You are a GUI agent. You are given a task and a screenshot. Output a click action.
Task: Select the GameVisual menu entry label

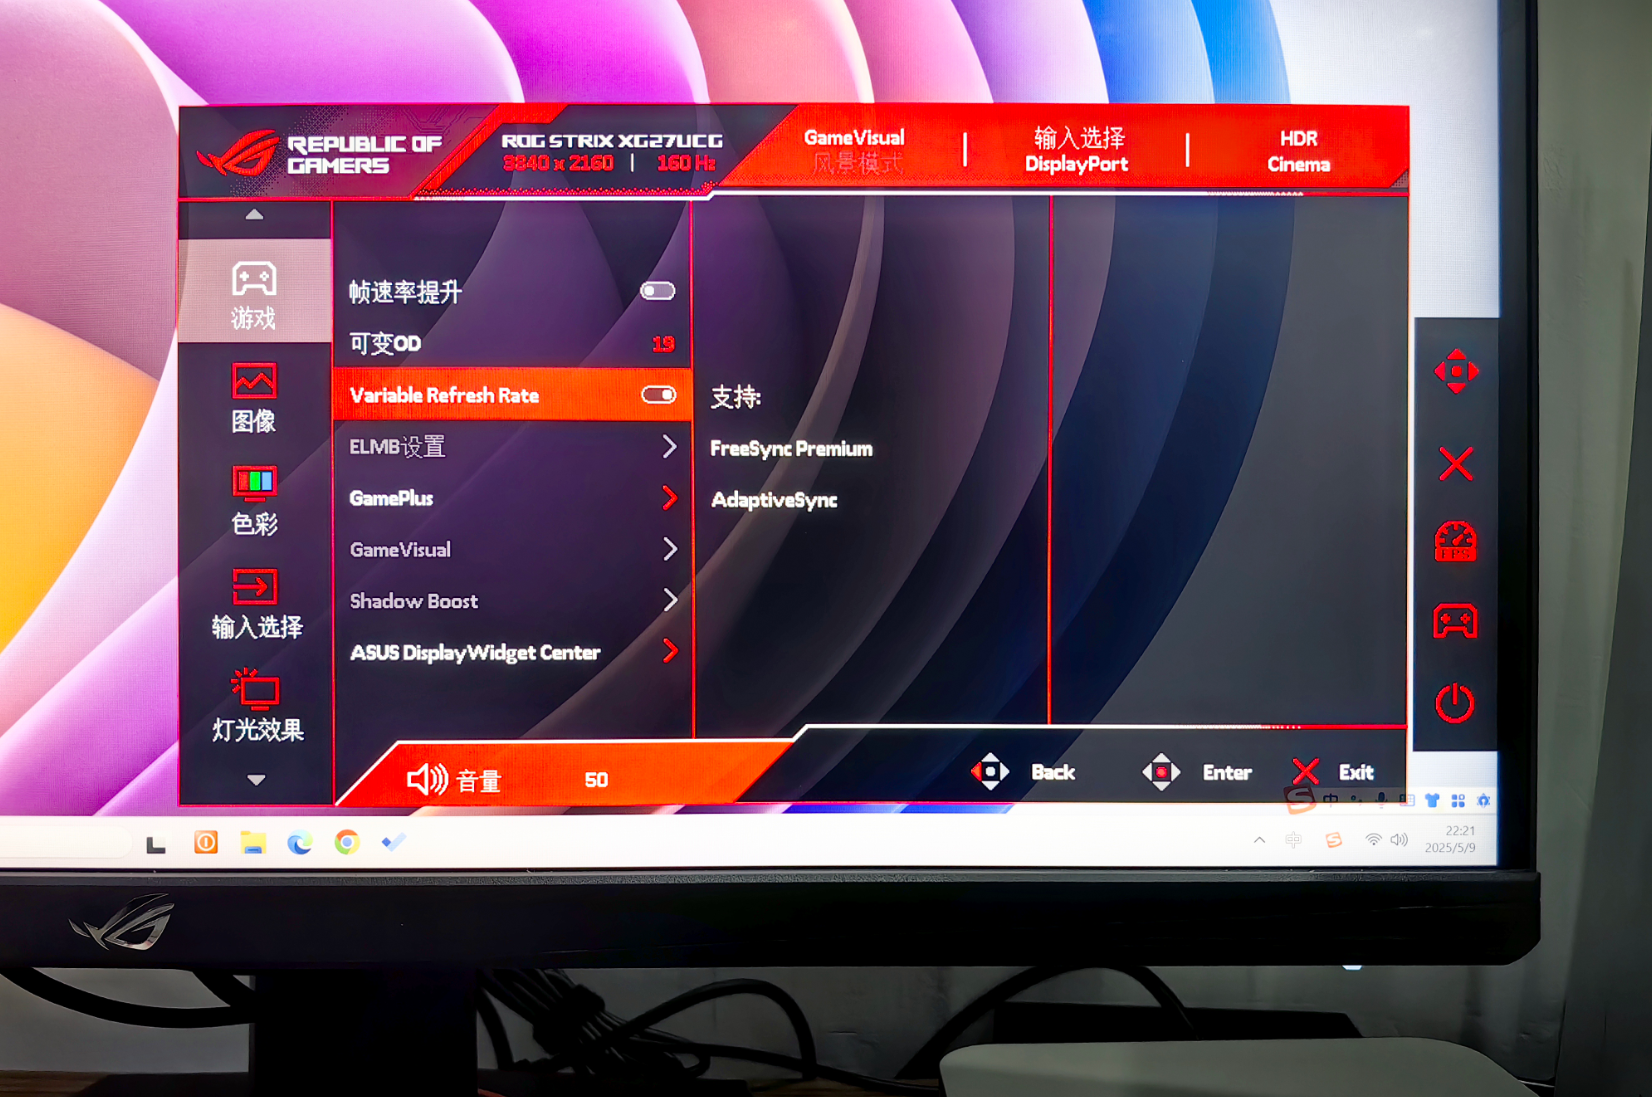[400, 549]
